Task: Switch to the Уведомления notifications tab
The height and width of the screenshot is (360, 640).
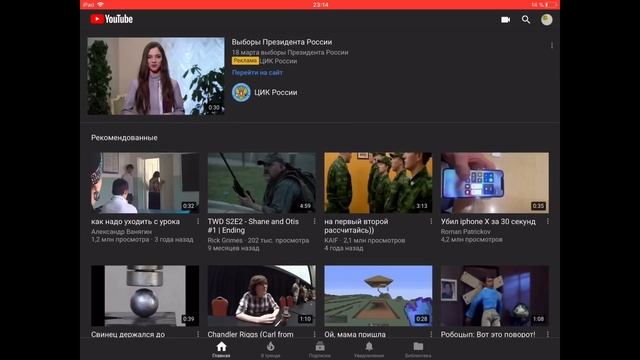Action: 369,350
